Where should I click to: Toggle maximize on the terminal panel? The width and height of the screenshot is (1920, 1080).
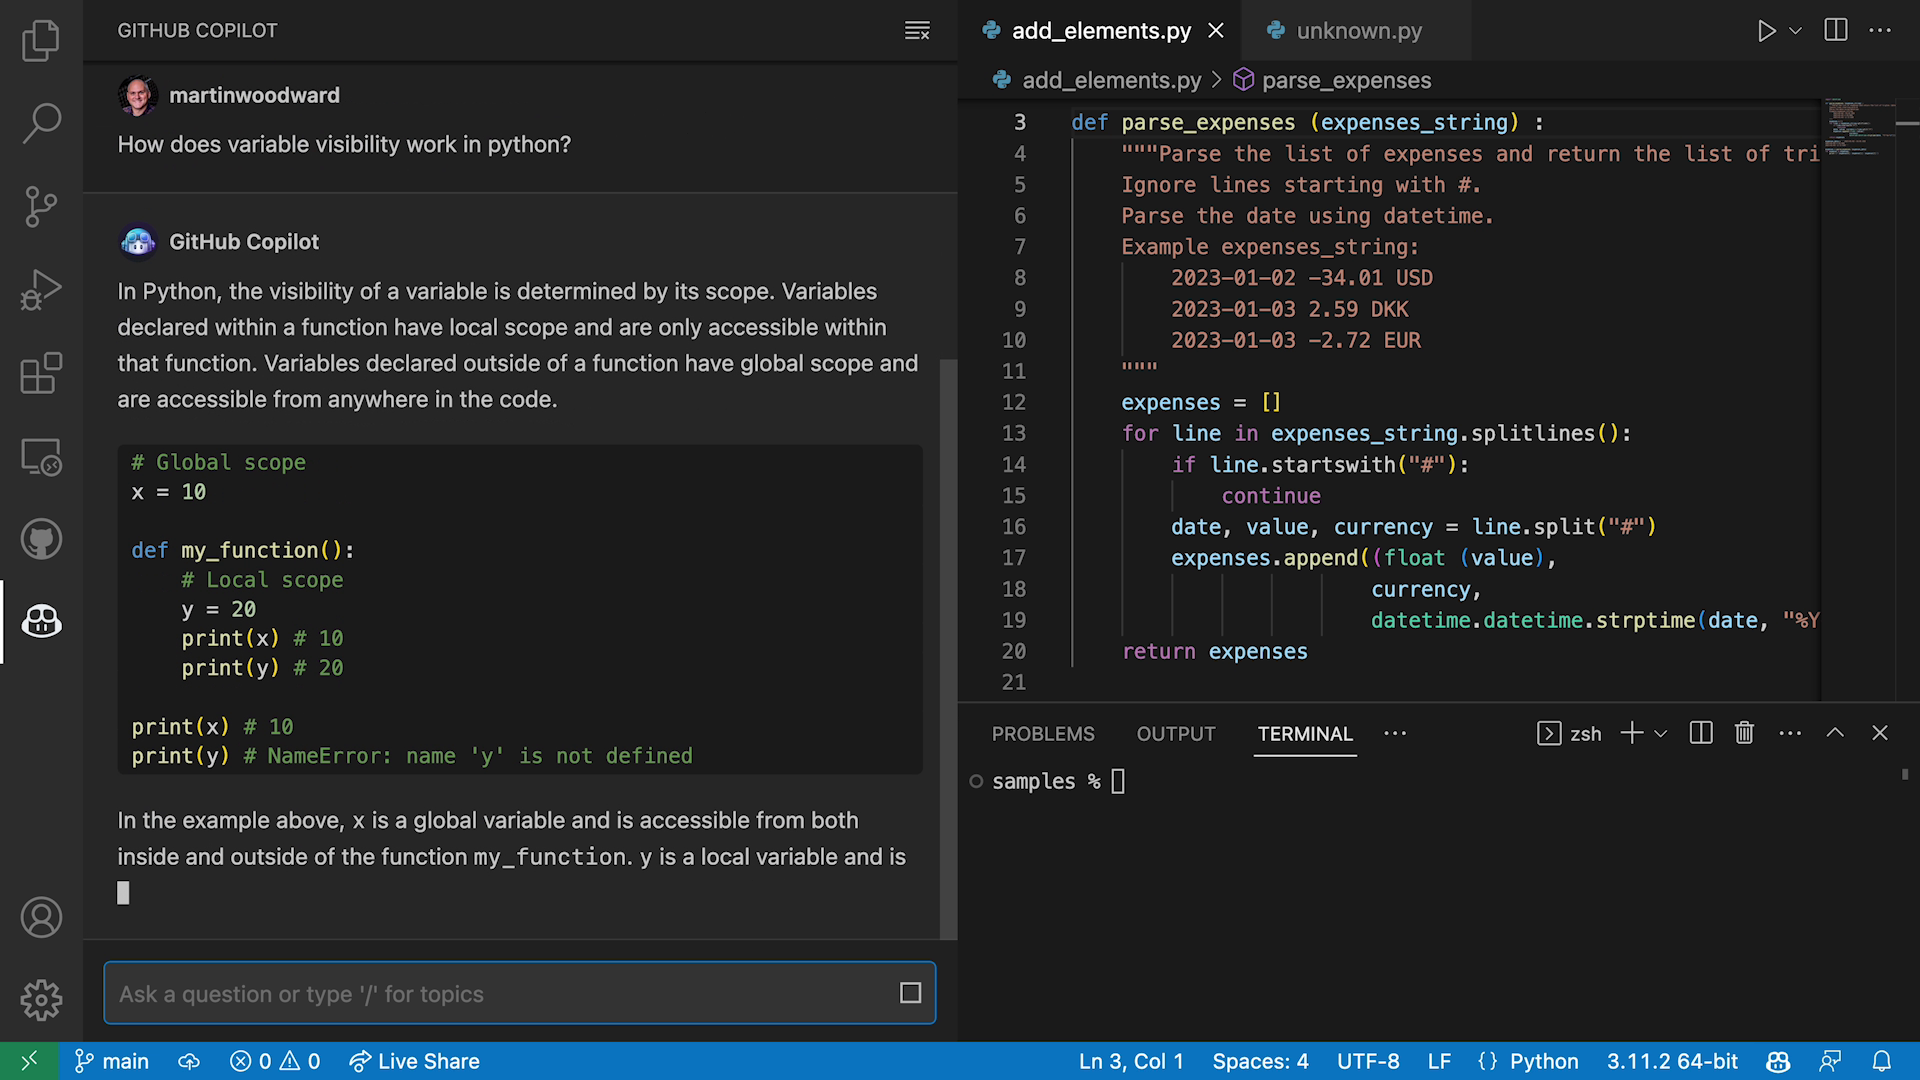pos(1835,733)
